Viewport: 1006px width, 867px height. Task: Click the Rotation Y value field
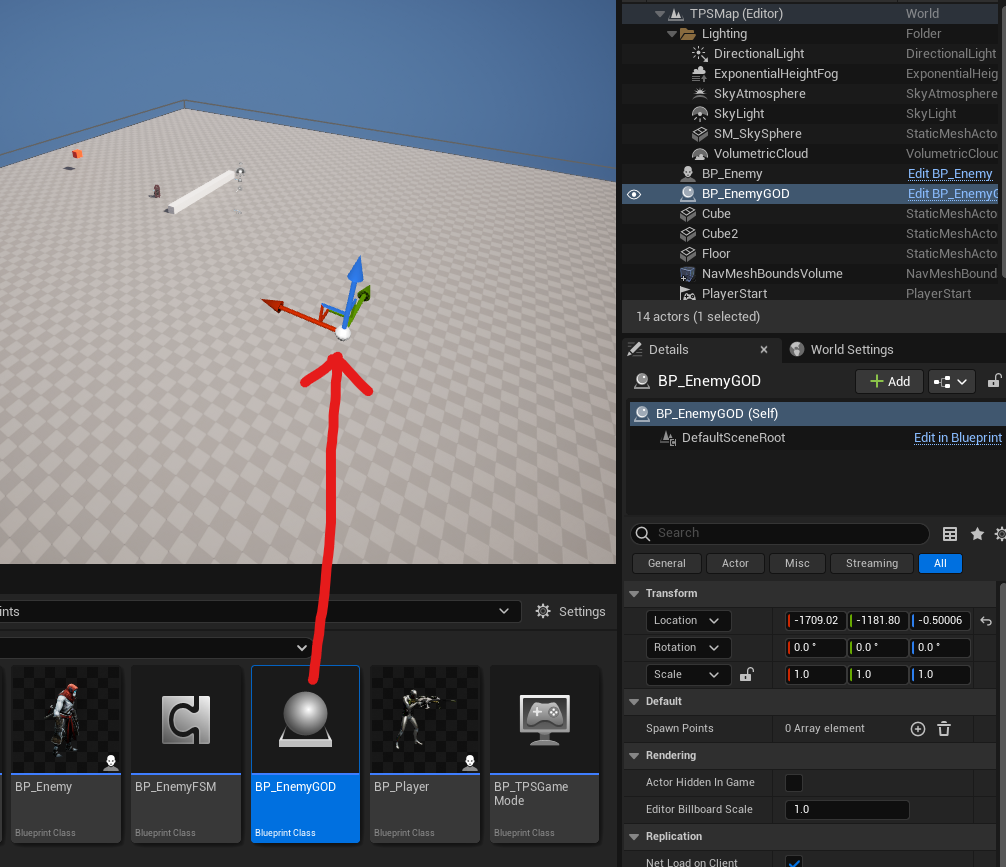(878, 648)
